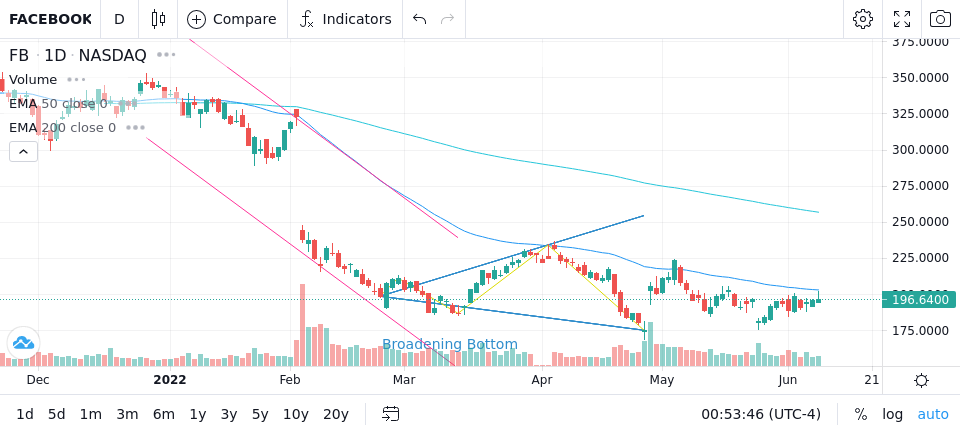Image resolution: width=960 pixels, height=433 pixels.
Task: Click the Apr date axis label
Action: (x=542, y=380)
